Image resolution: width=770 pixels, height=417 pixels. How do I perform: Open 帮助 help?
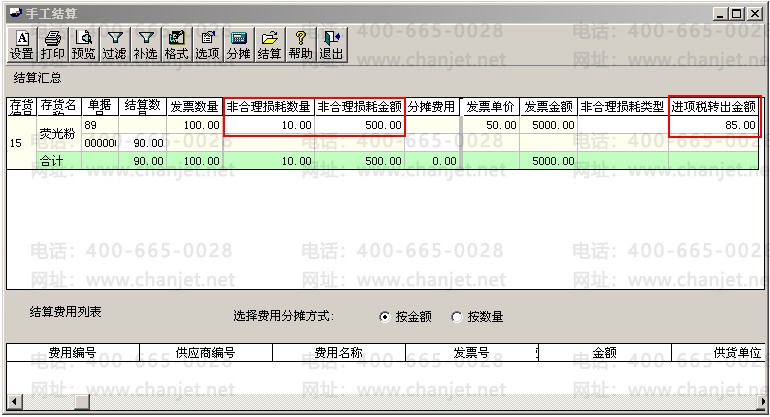click(300, 45)
